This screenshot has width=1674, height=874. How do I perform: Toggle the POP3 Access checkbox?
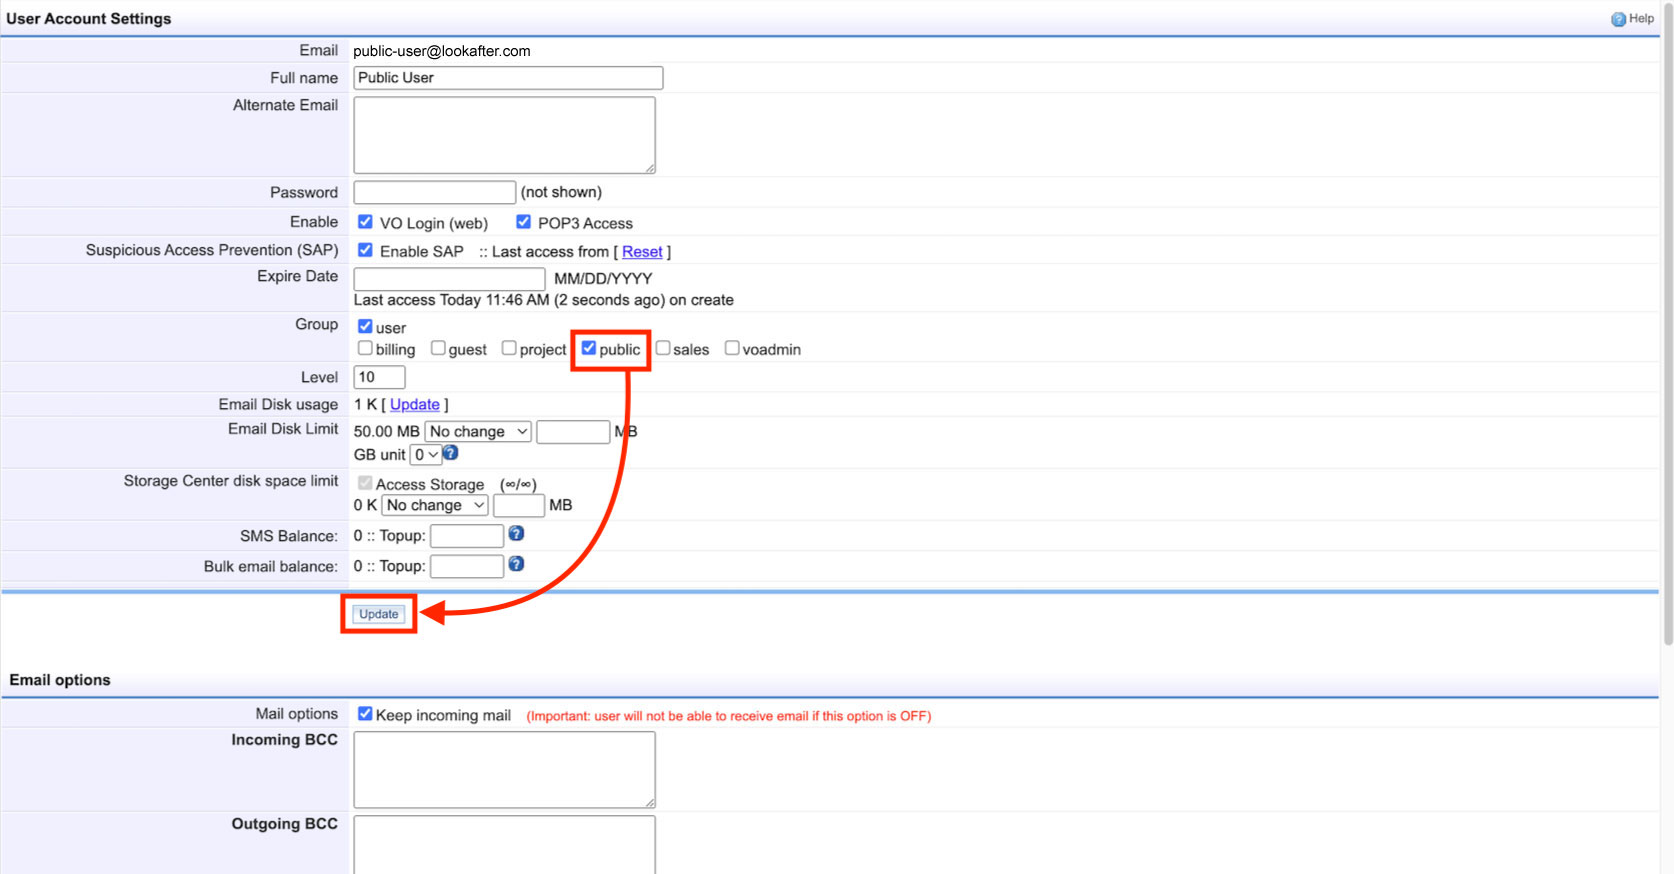click(x=523, y=222)
